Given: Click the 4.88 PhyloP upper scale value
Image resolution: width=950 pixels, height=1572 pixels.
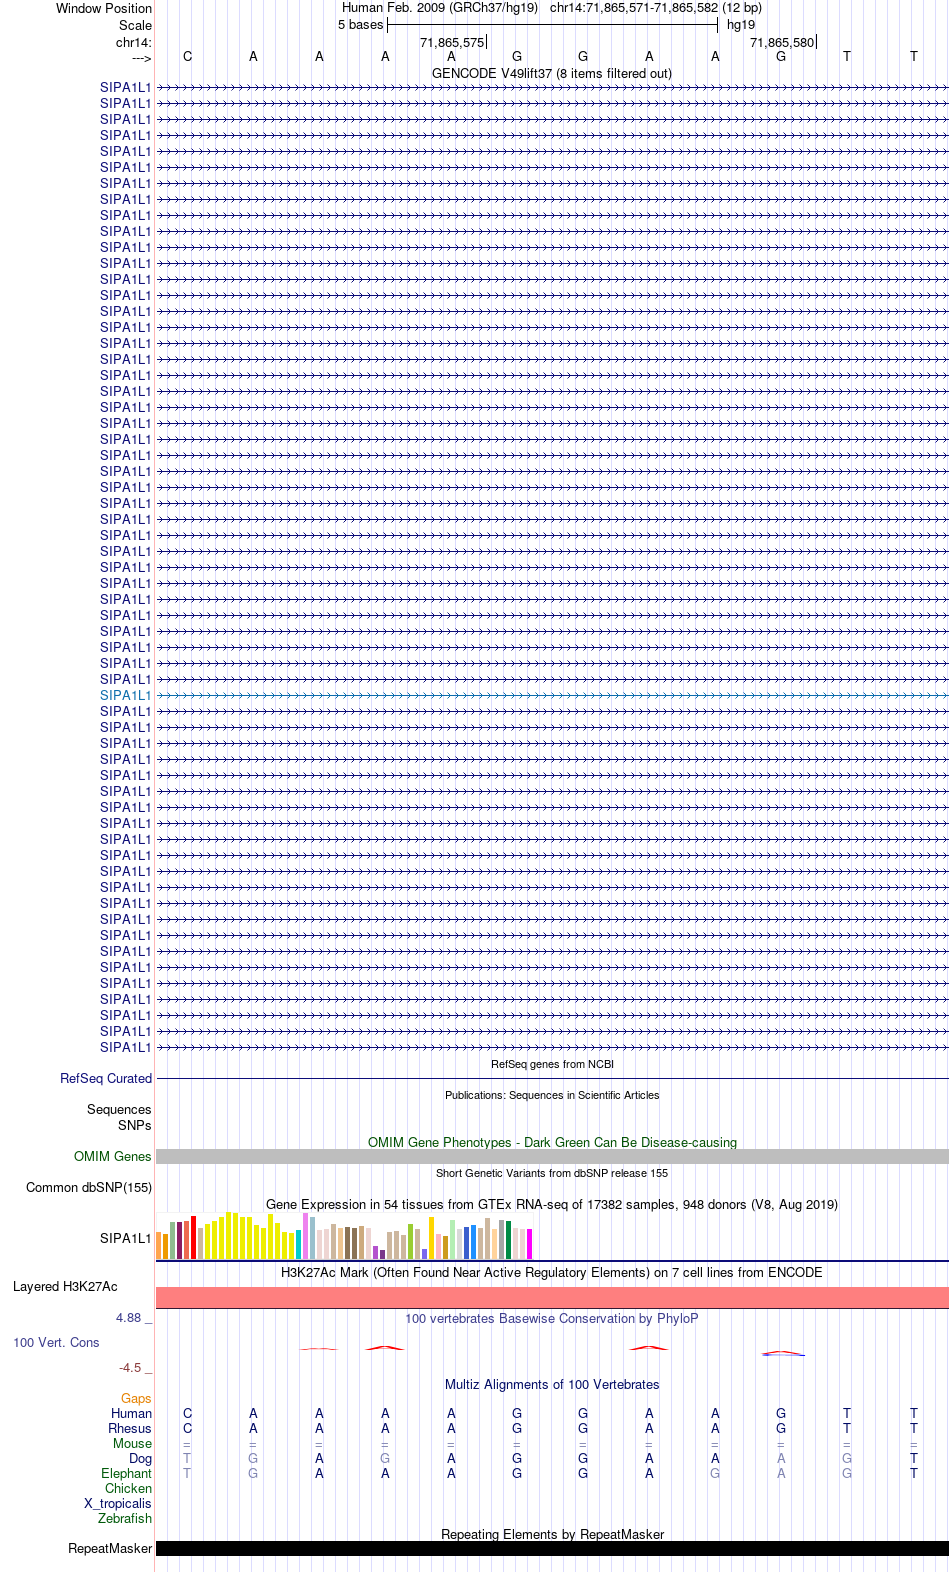Looking at the screenshot, I should (x=129, y=1317).
